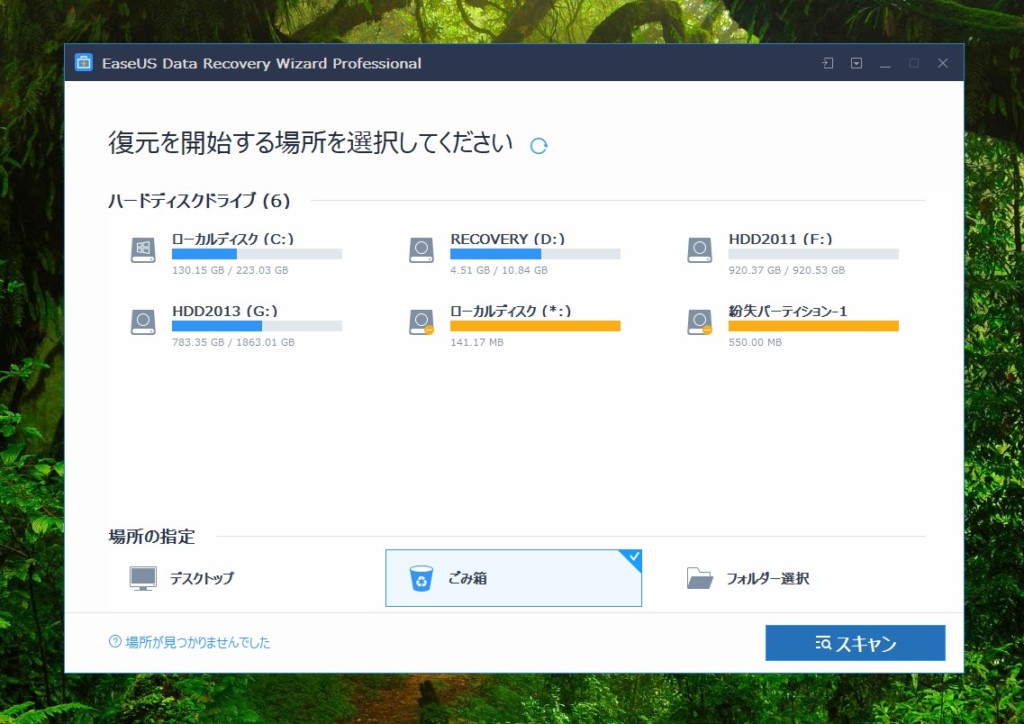Click the 場所の指定 section header
1024x724 pixels.
(x=152, y=537)
